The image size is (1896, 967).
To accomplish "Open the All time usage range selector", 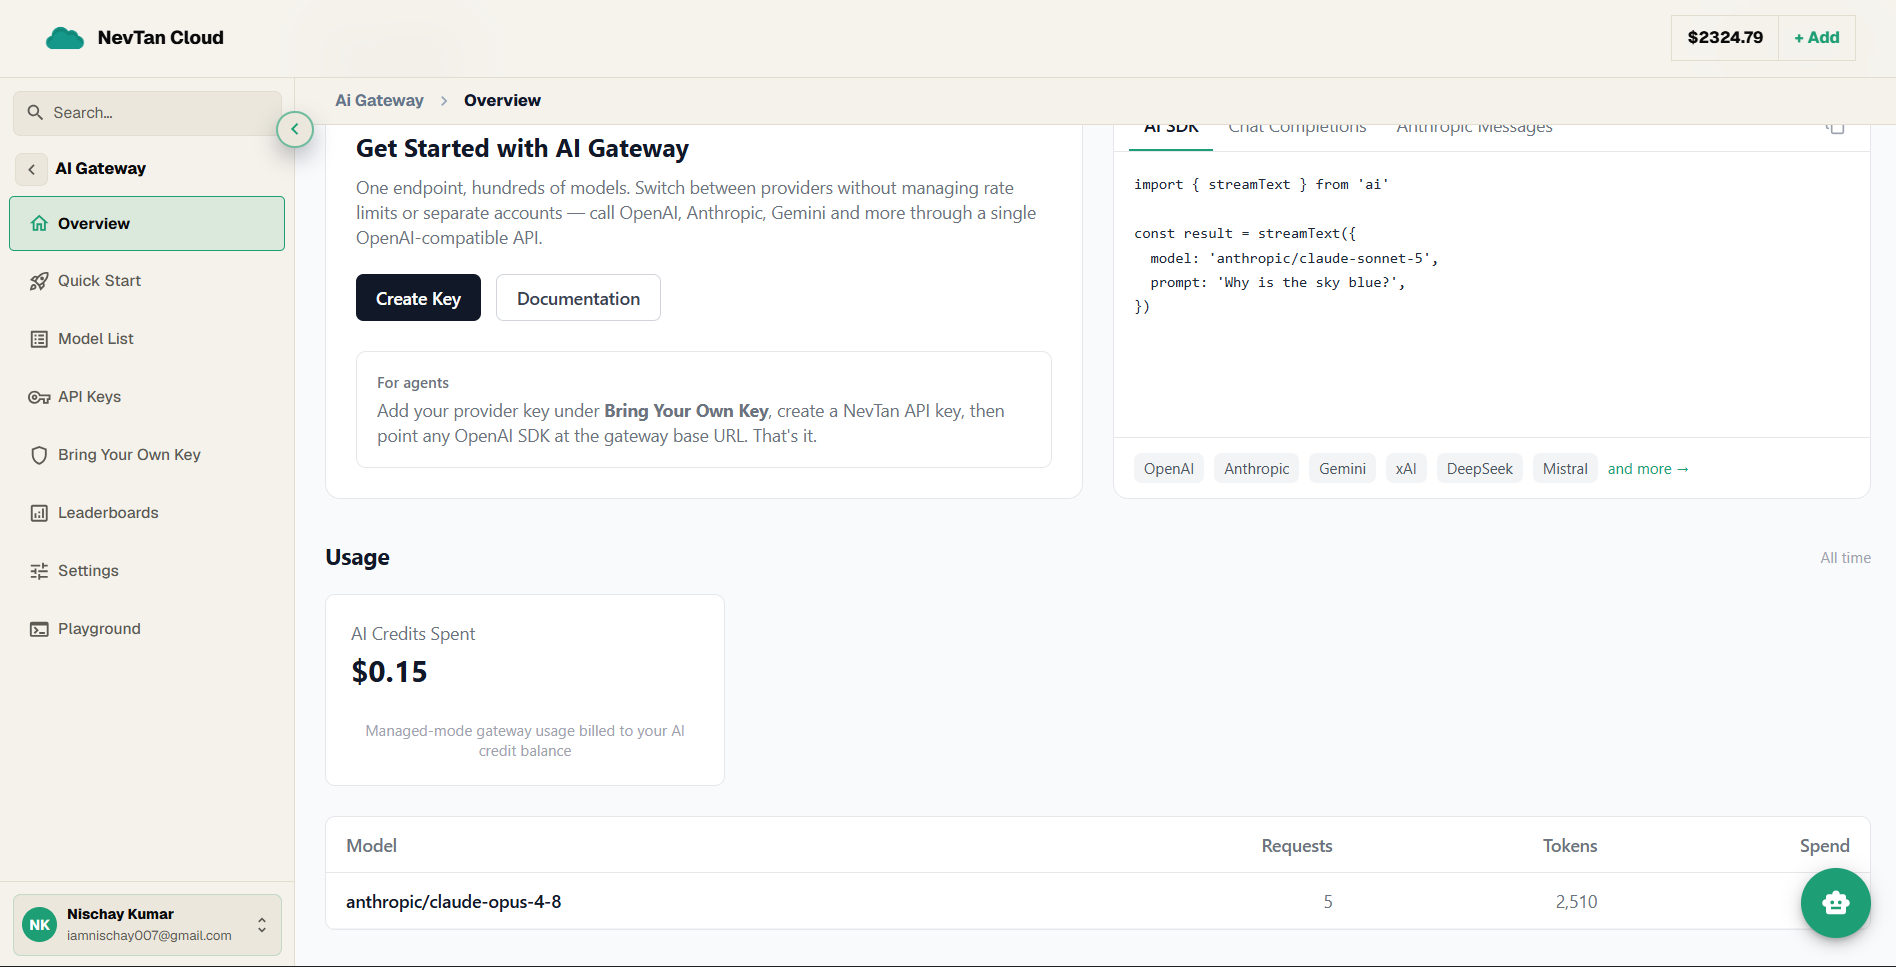I will (1845, 558).
